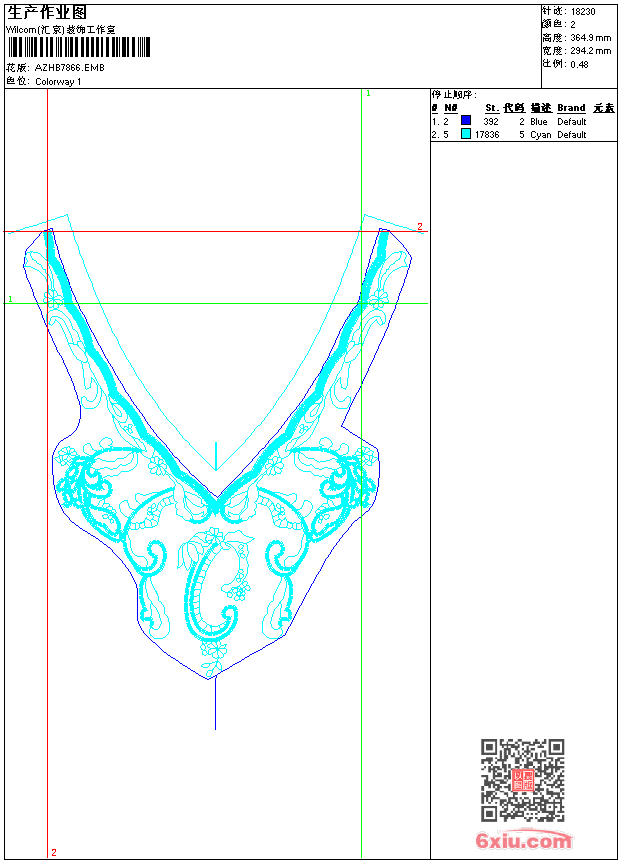The width and height of the screenshot is (620, 860).
Task: Click the height value 364.9 mm
Action: pos(590,37)
